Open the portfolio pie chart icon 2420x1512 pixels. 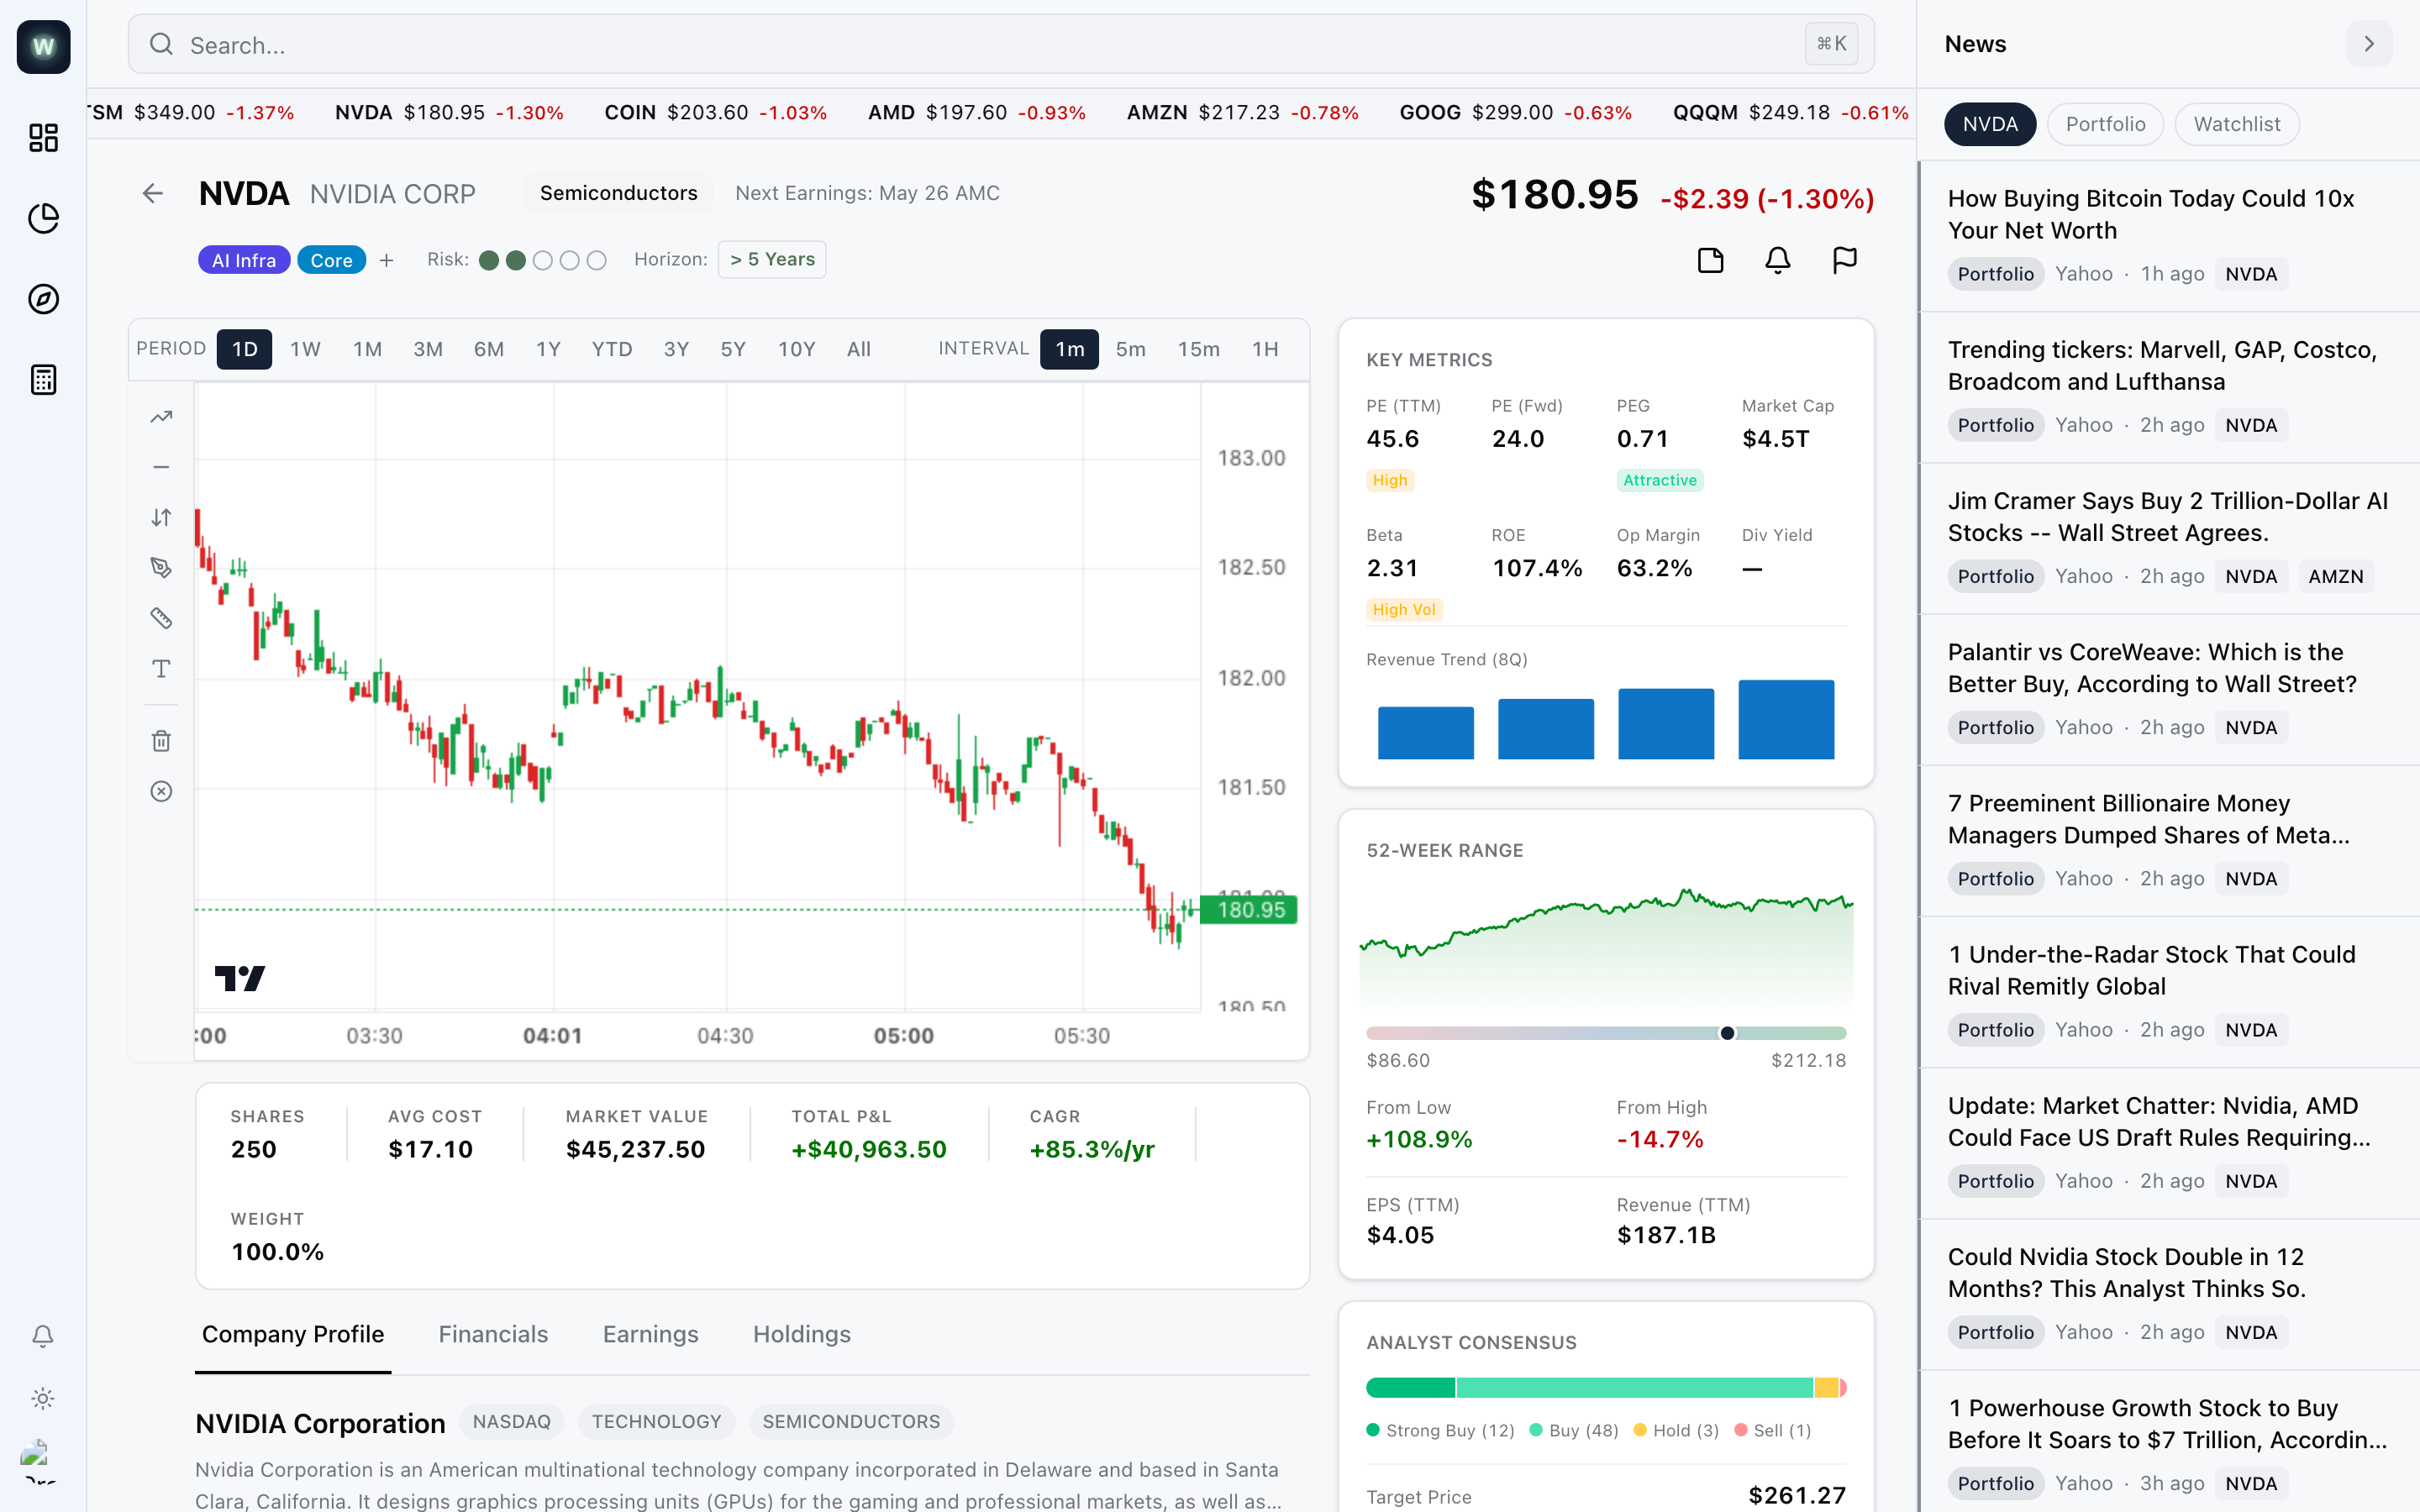click(x=43, y=218)
